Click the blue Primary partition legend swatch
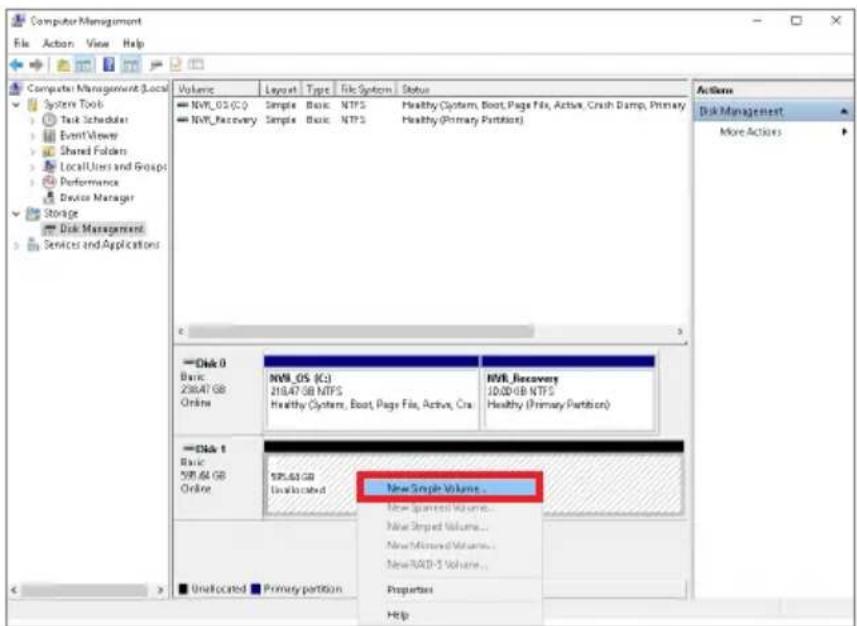The height and width of the screenshot is (626, 857). point(255,589)
